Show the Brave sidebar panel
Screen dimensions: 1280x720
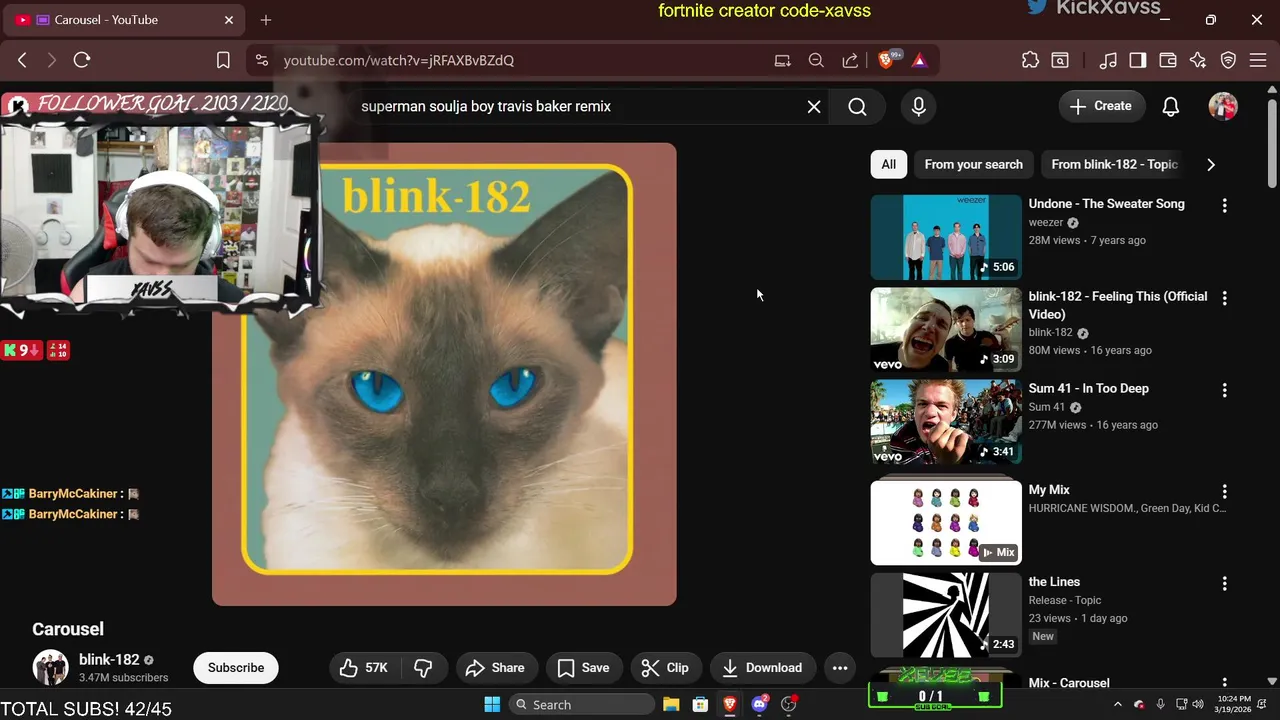click(1138, 60)
